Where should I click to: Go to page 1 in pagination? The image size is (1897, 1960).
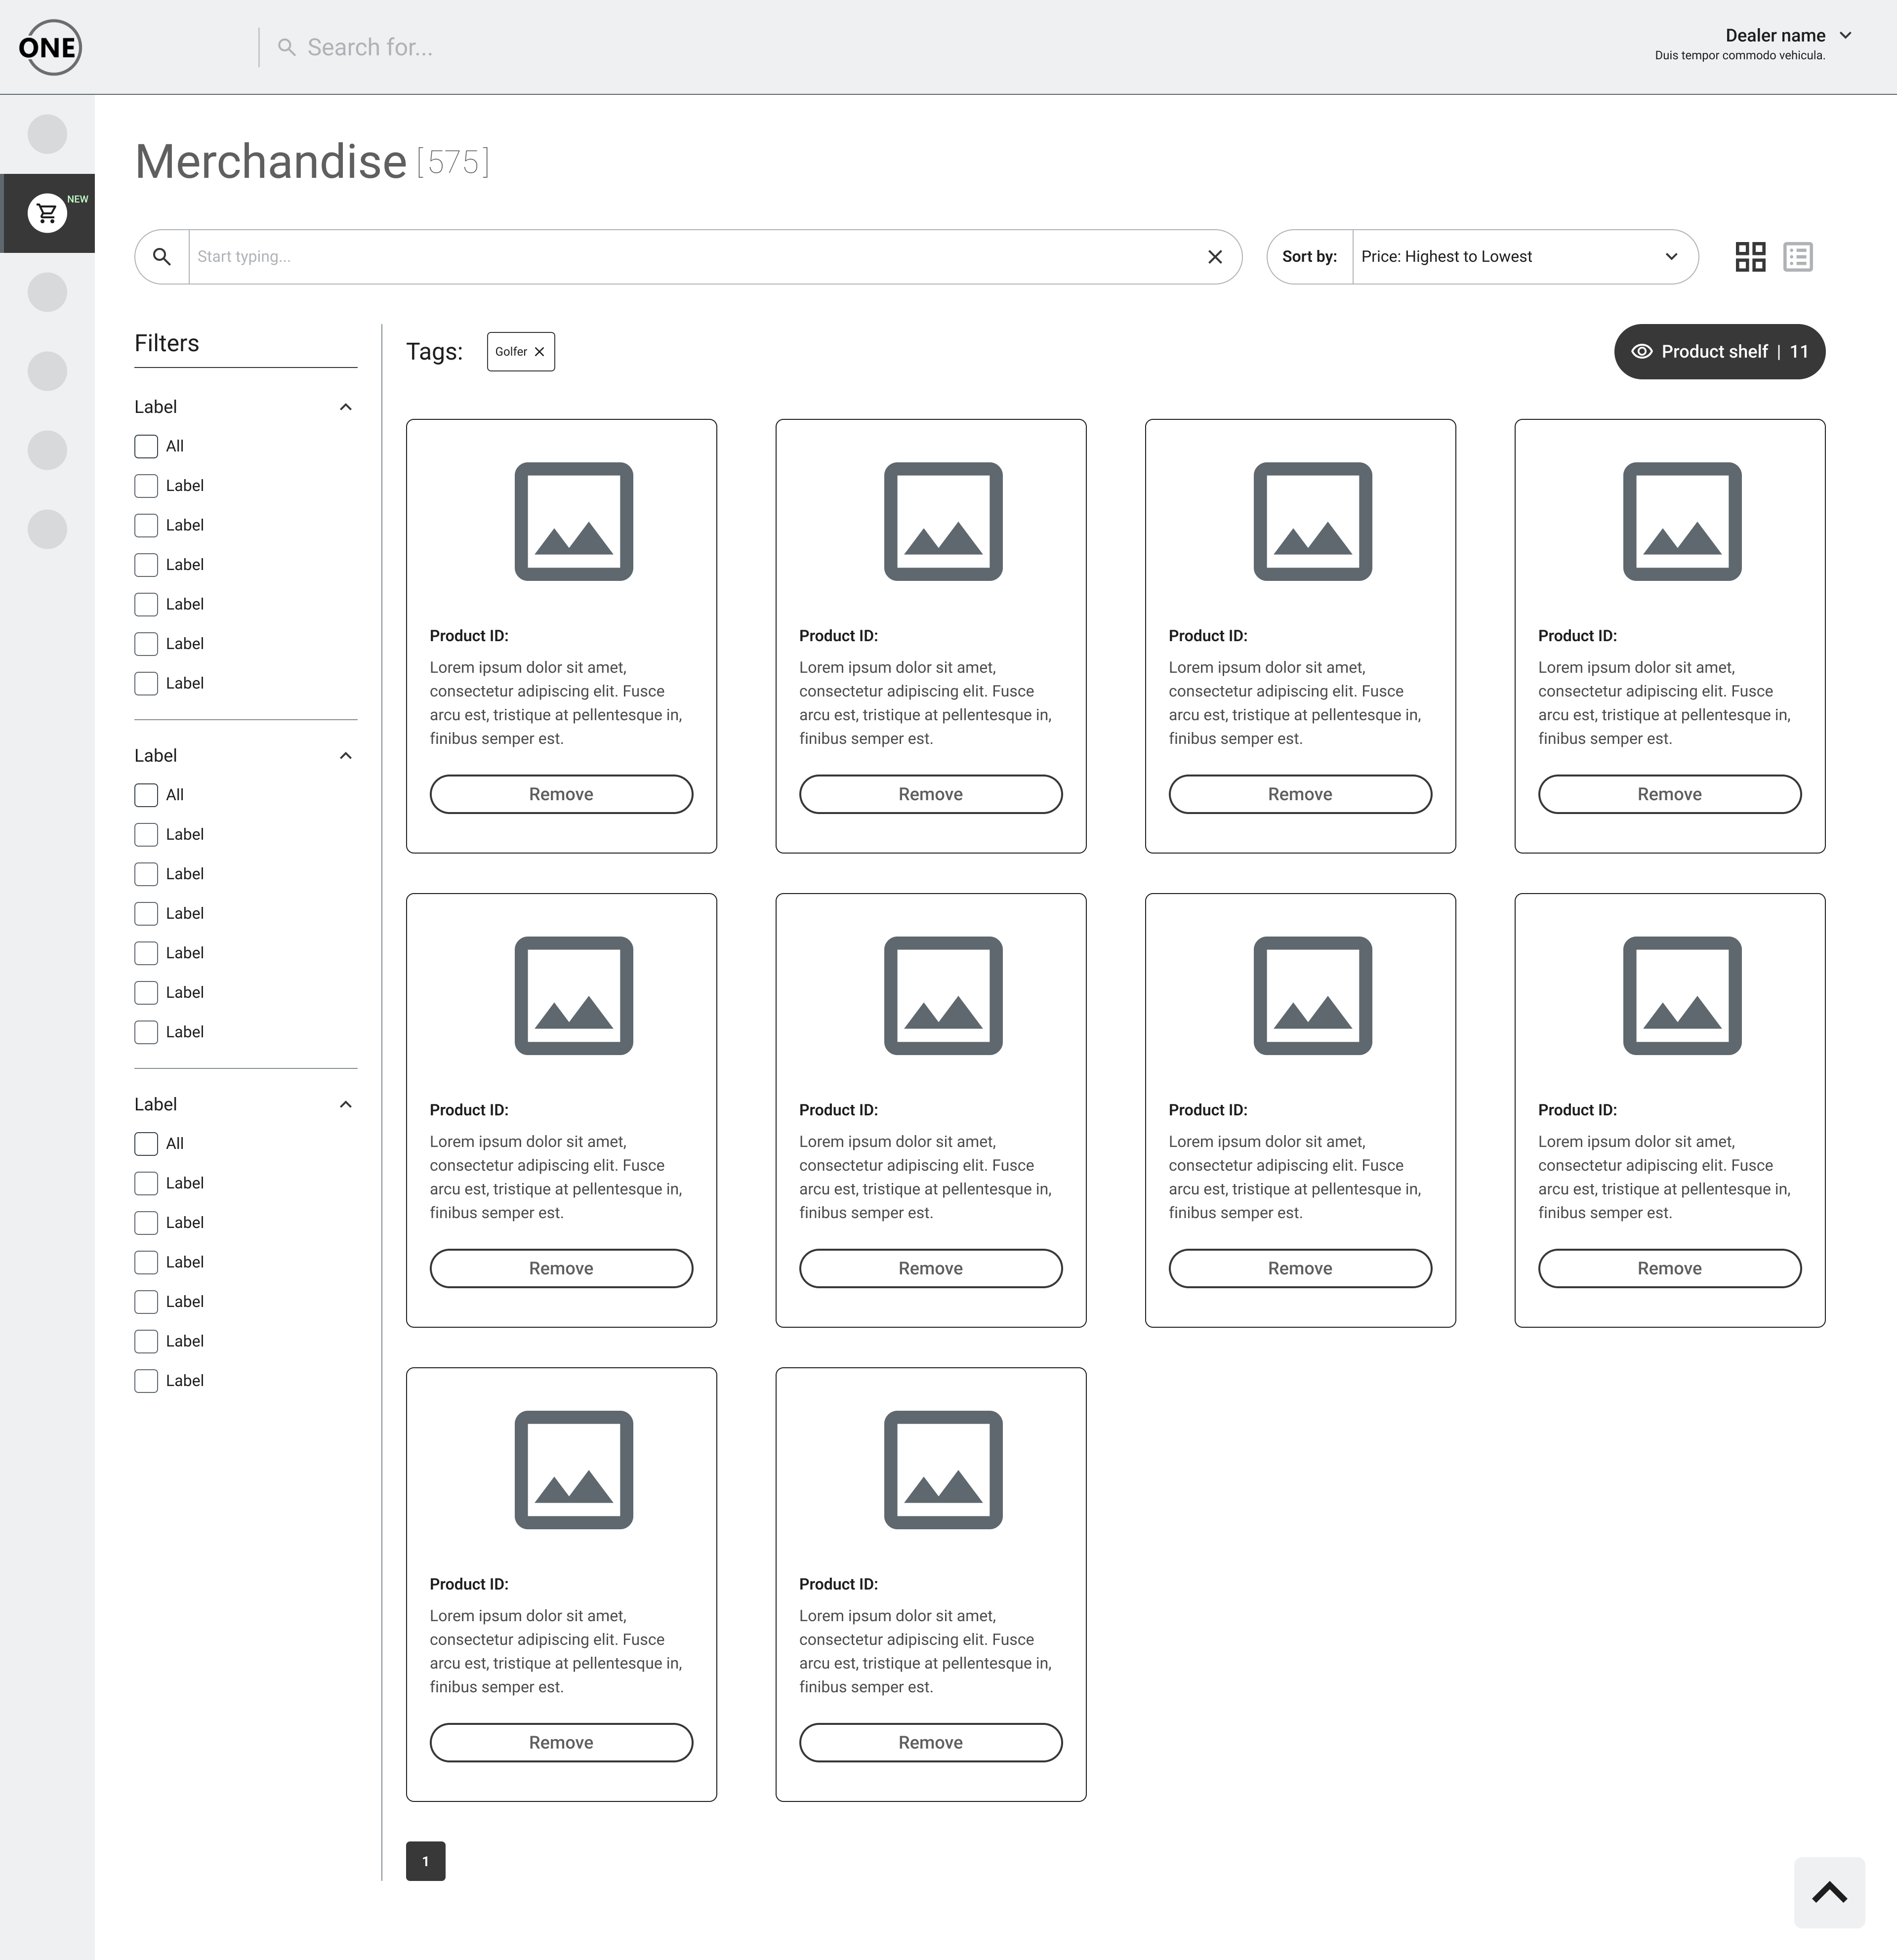point(425,1861)
